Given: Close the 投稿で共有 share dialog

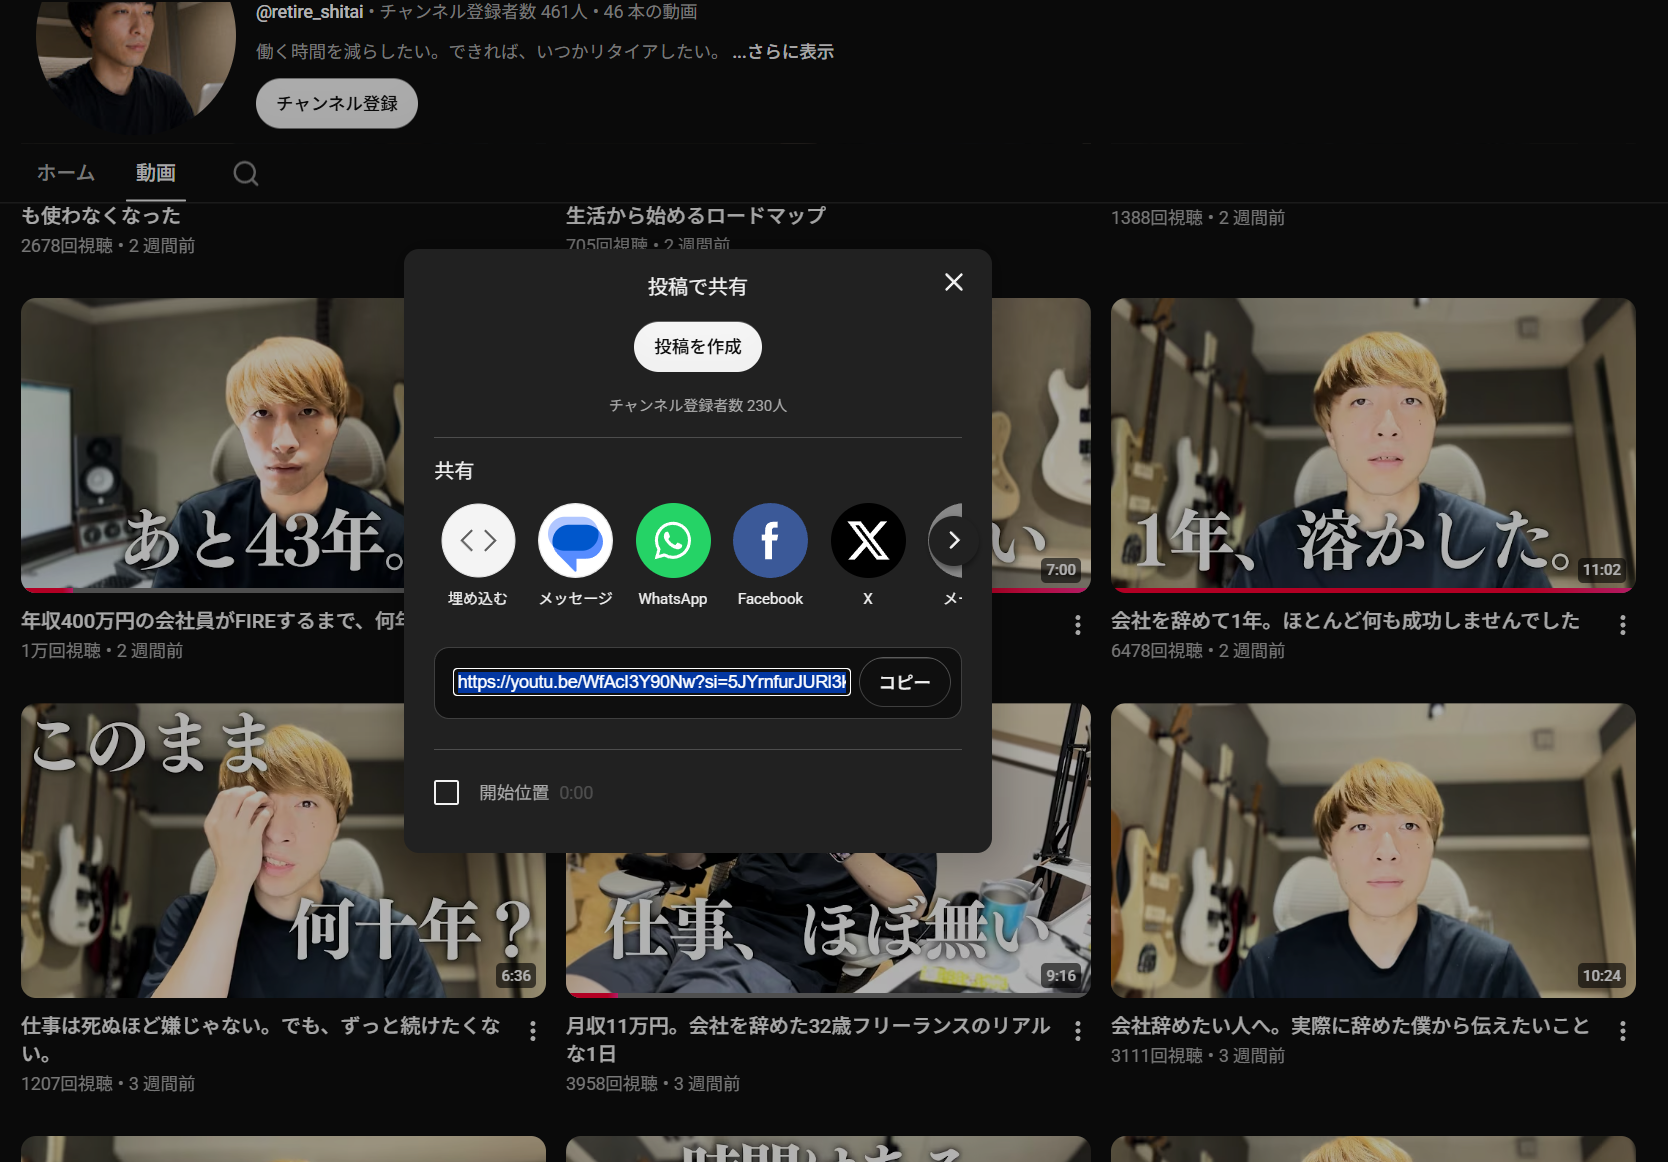Looking at the screenshot, I should pos(954,283).
